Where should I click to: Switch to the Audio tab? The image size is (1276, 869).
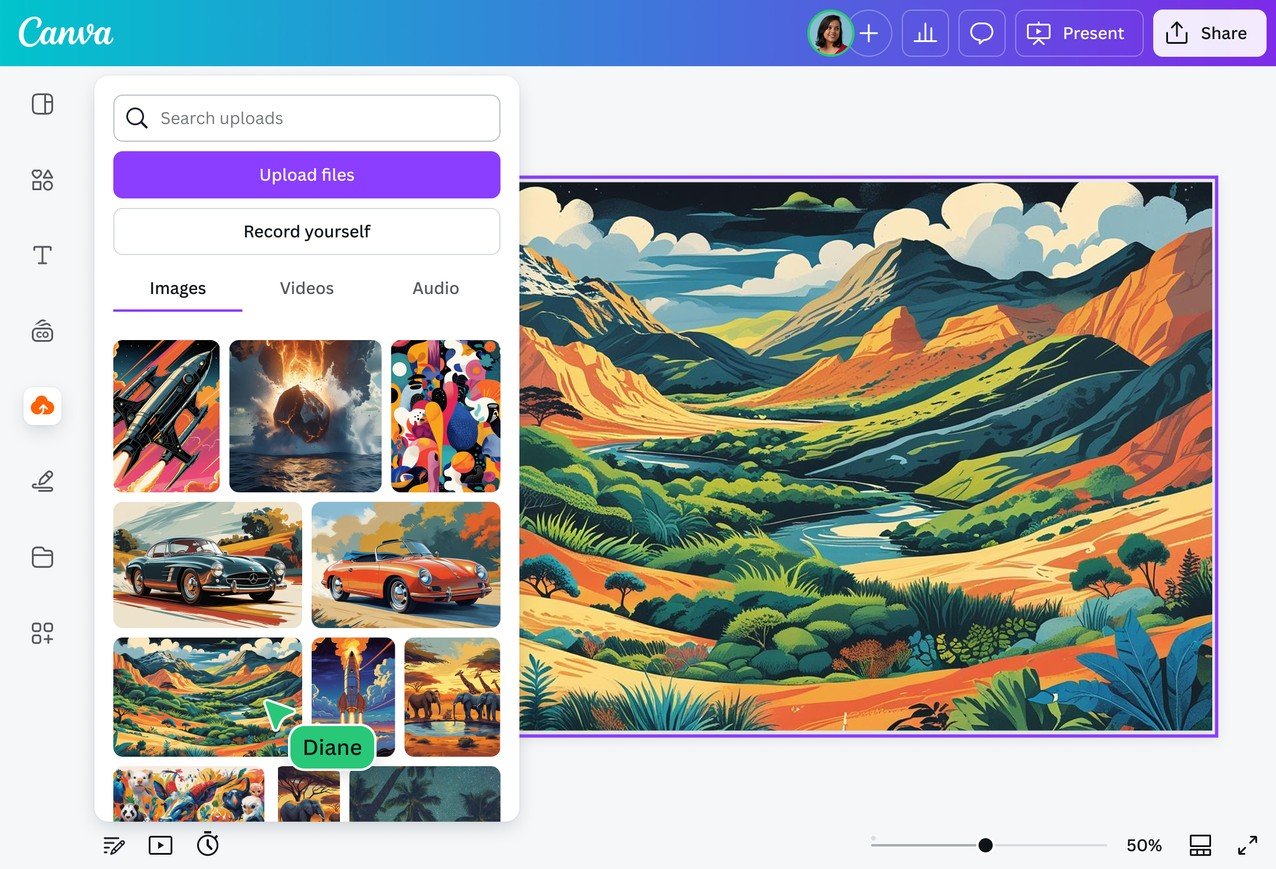click(x=435, y=288)
